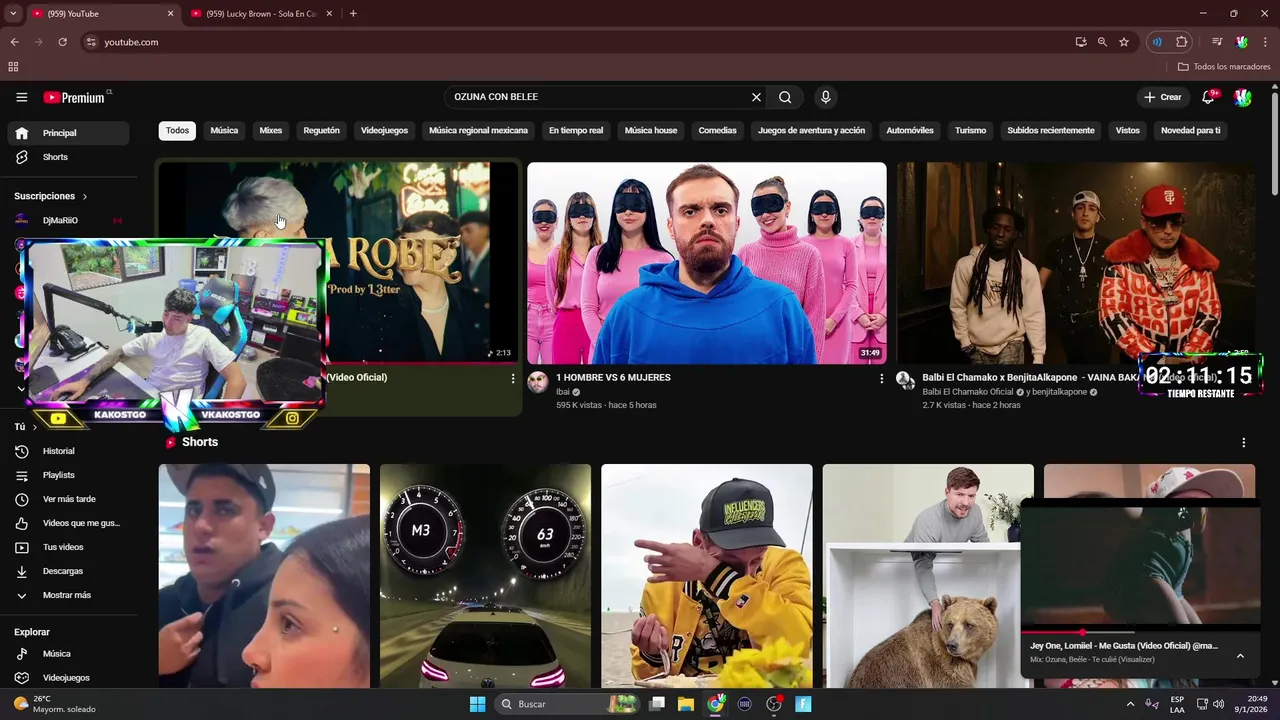Select the En tiempo real chip
The image size is (1280, 720).
click(576, 130)
